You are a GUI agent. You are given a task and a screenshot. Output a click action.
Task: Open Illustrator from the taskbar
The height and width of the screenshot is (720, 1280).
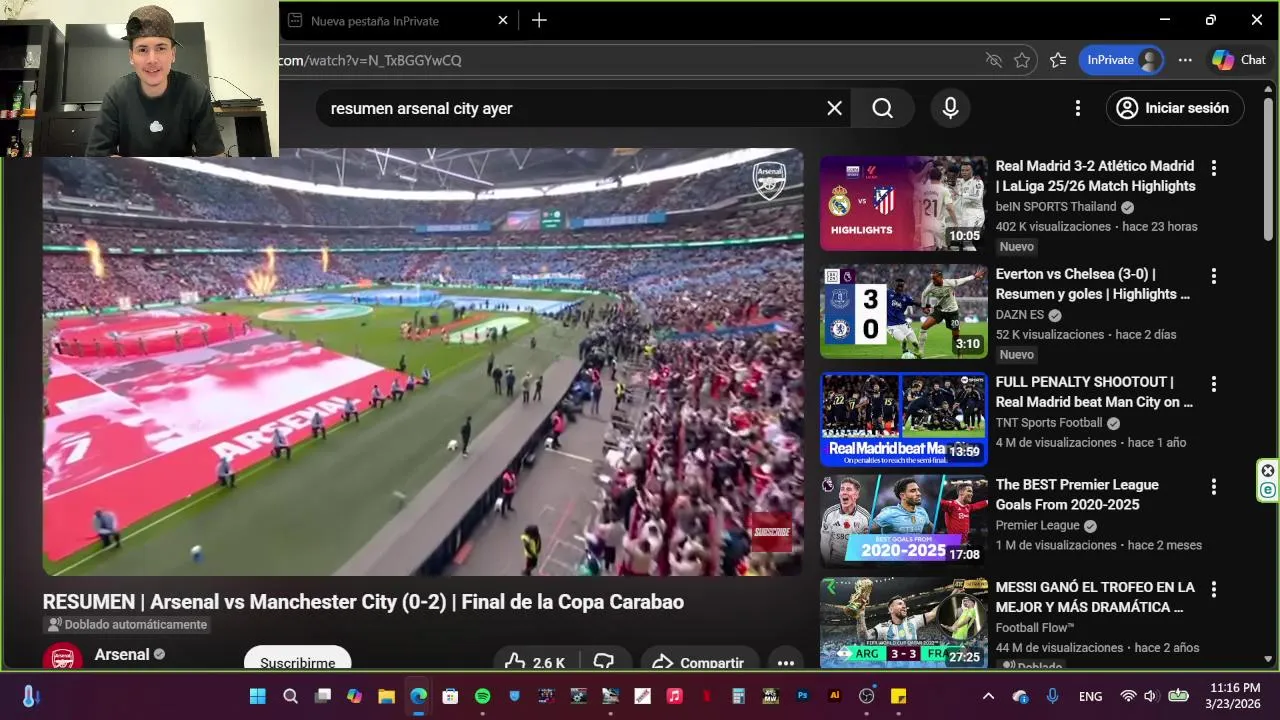pyautogui.click(x=834, y=696)
